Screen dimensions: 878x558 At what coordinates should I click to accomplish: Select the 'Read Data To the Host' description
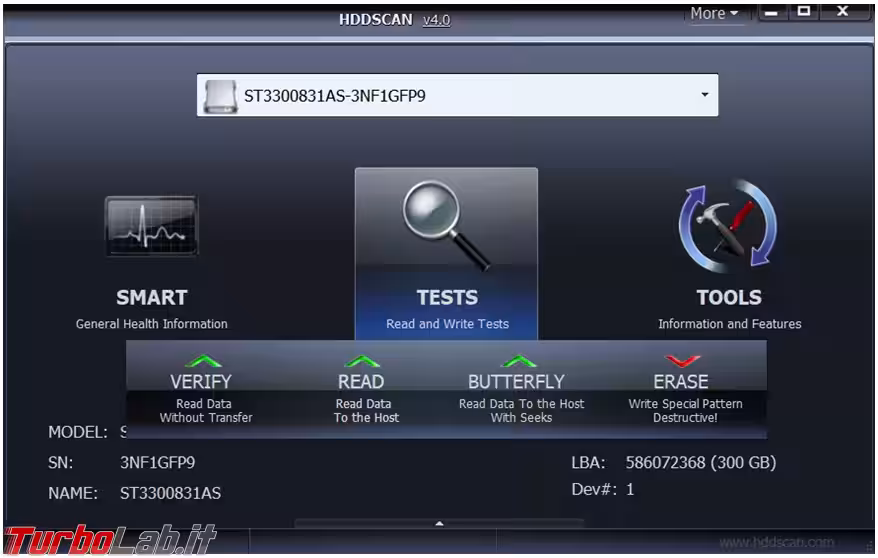click(366, 411)
